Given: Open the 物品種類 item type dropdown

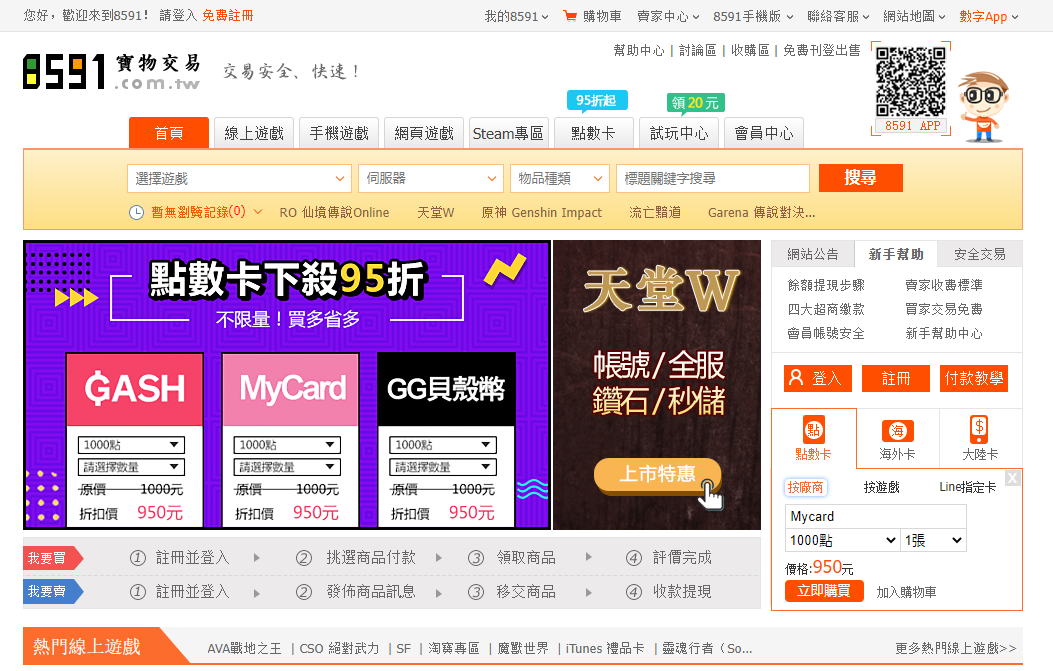Looking at the screenshot, I should point(560,179).
